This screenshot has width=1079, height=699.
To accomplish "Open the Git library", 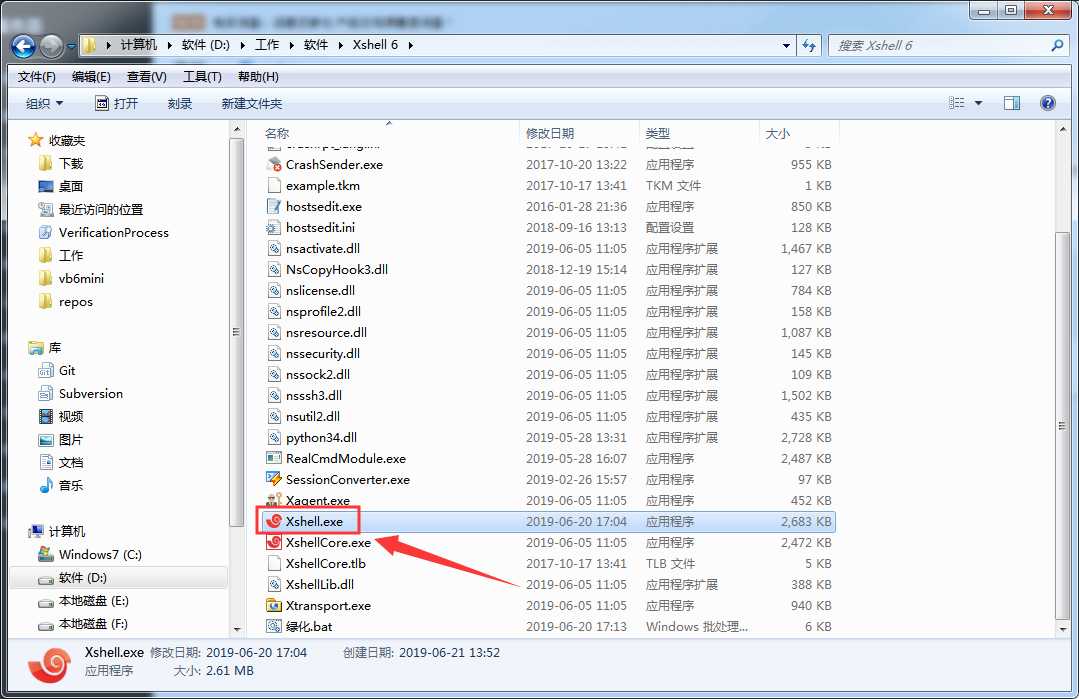I will (67, 370).
